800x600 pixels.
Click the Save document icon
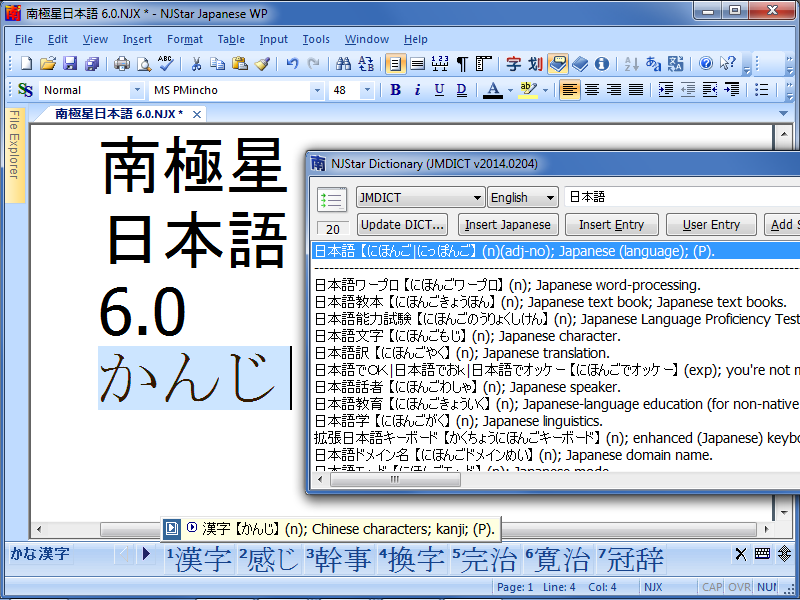coord(70,64)
